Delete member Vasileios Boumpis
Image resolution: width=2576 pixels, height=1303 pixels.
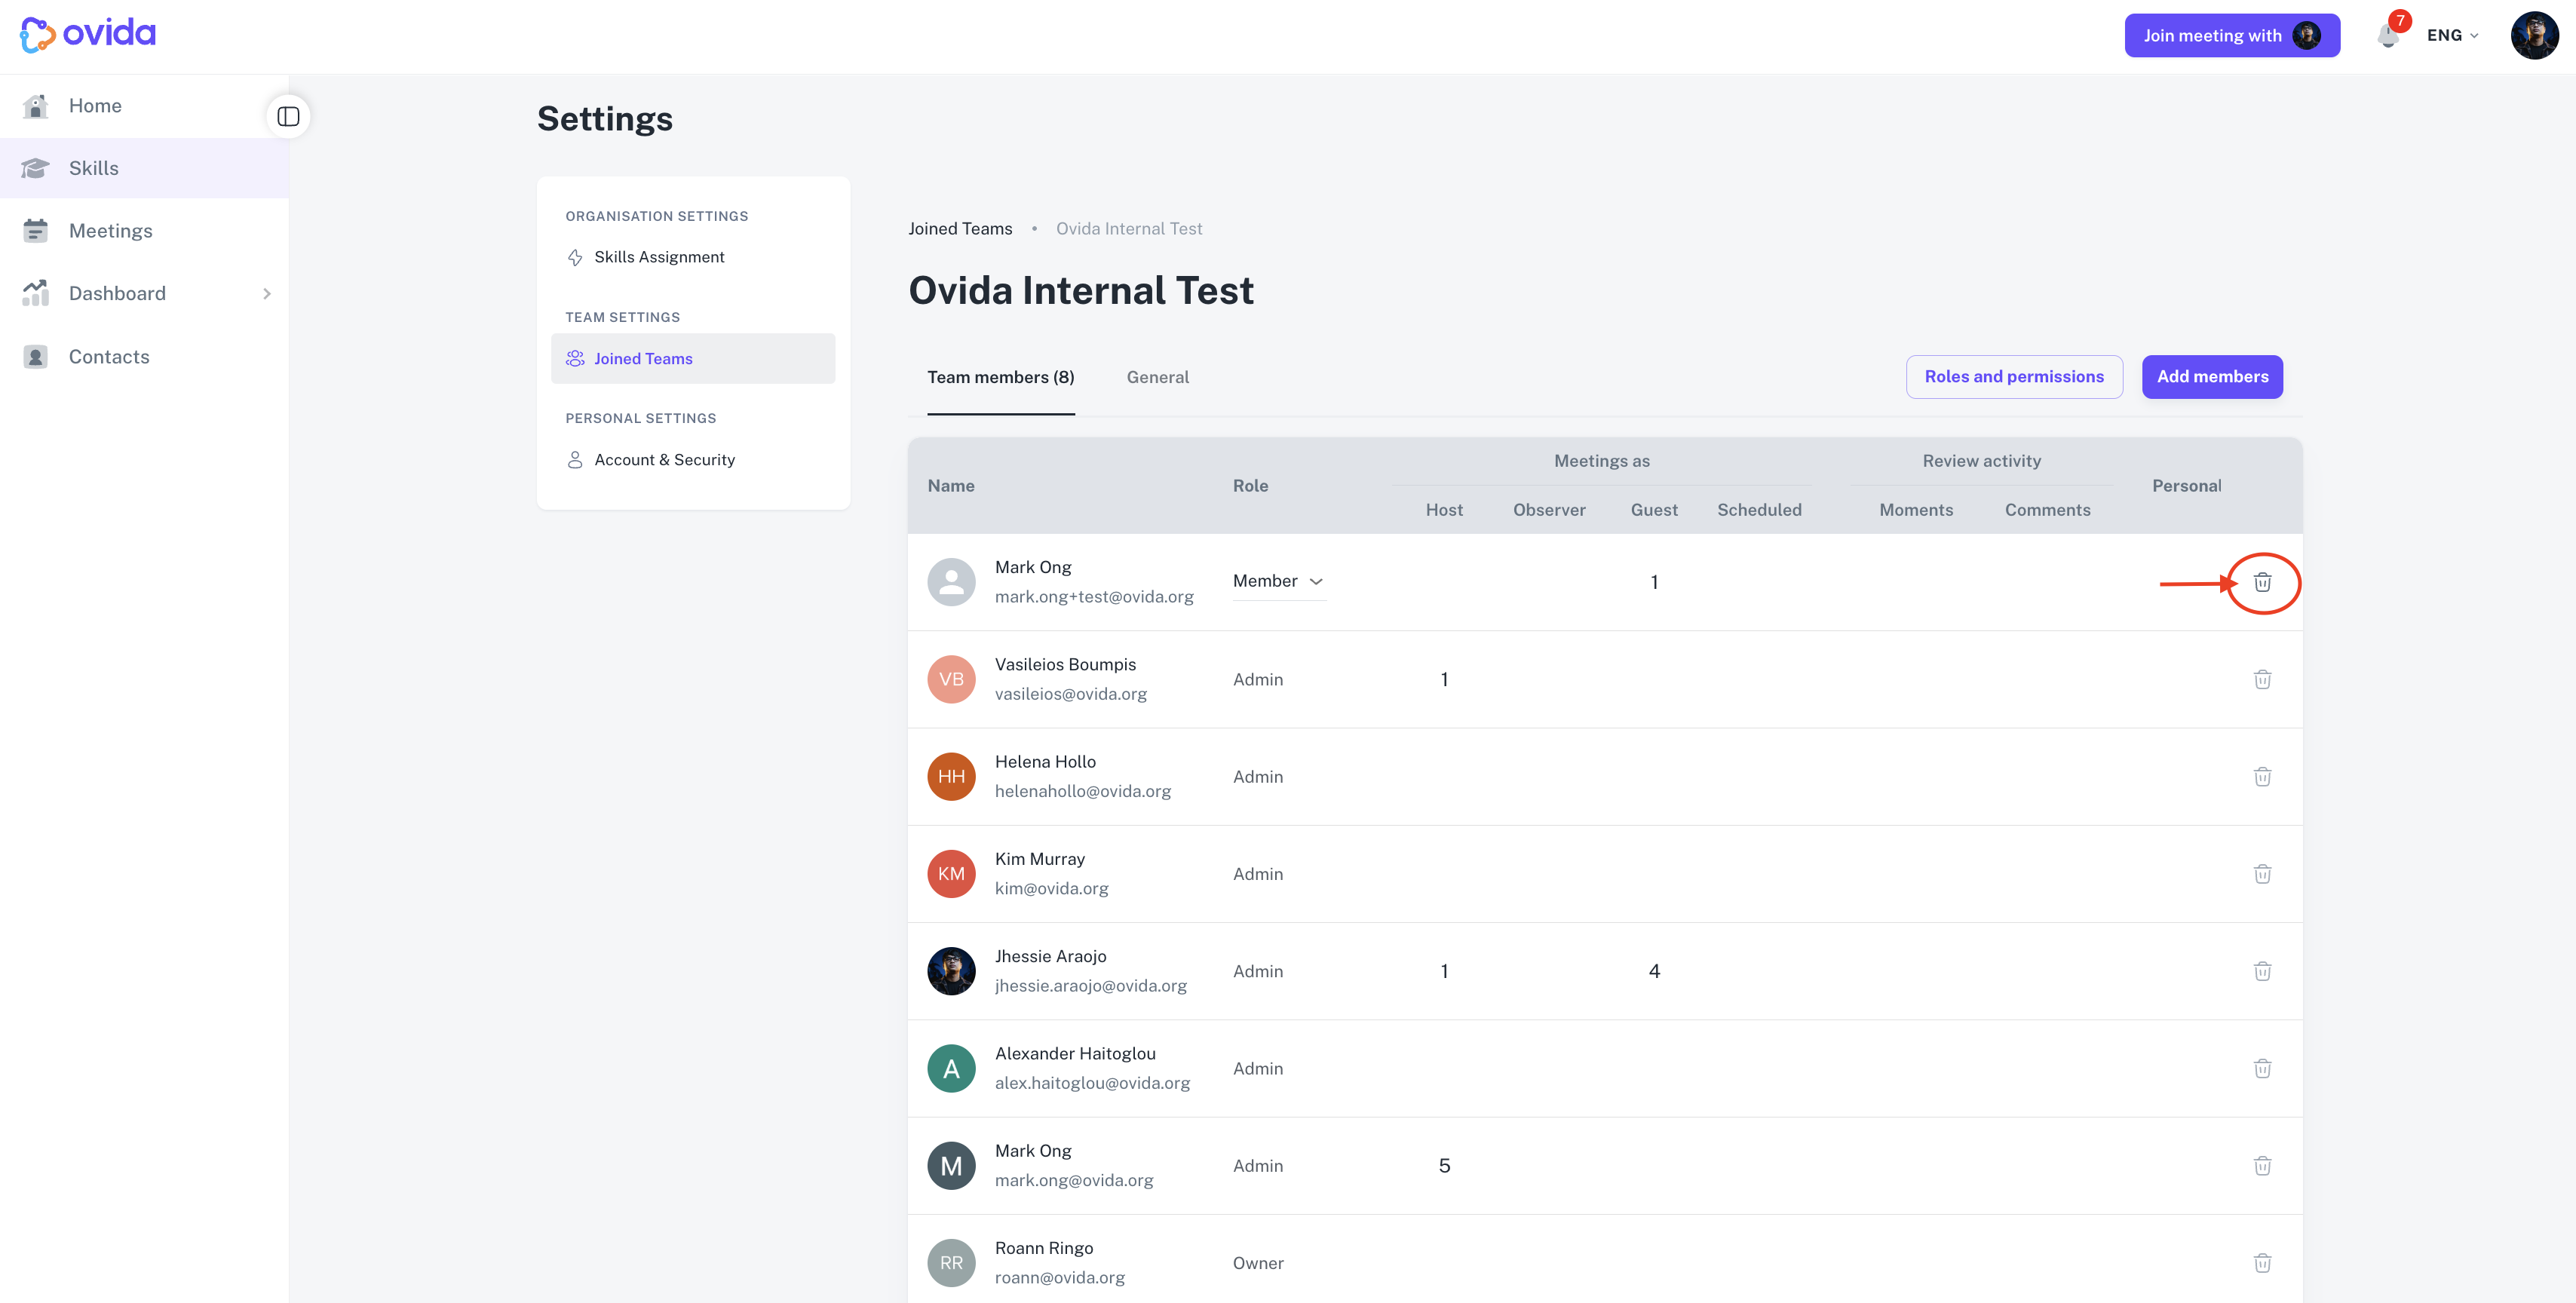tap(2262, 679)
